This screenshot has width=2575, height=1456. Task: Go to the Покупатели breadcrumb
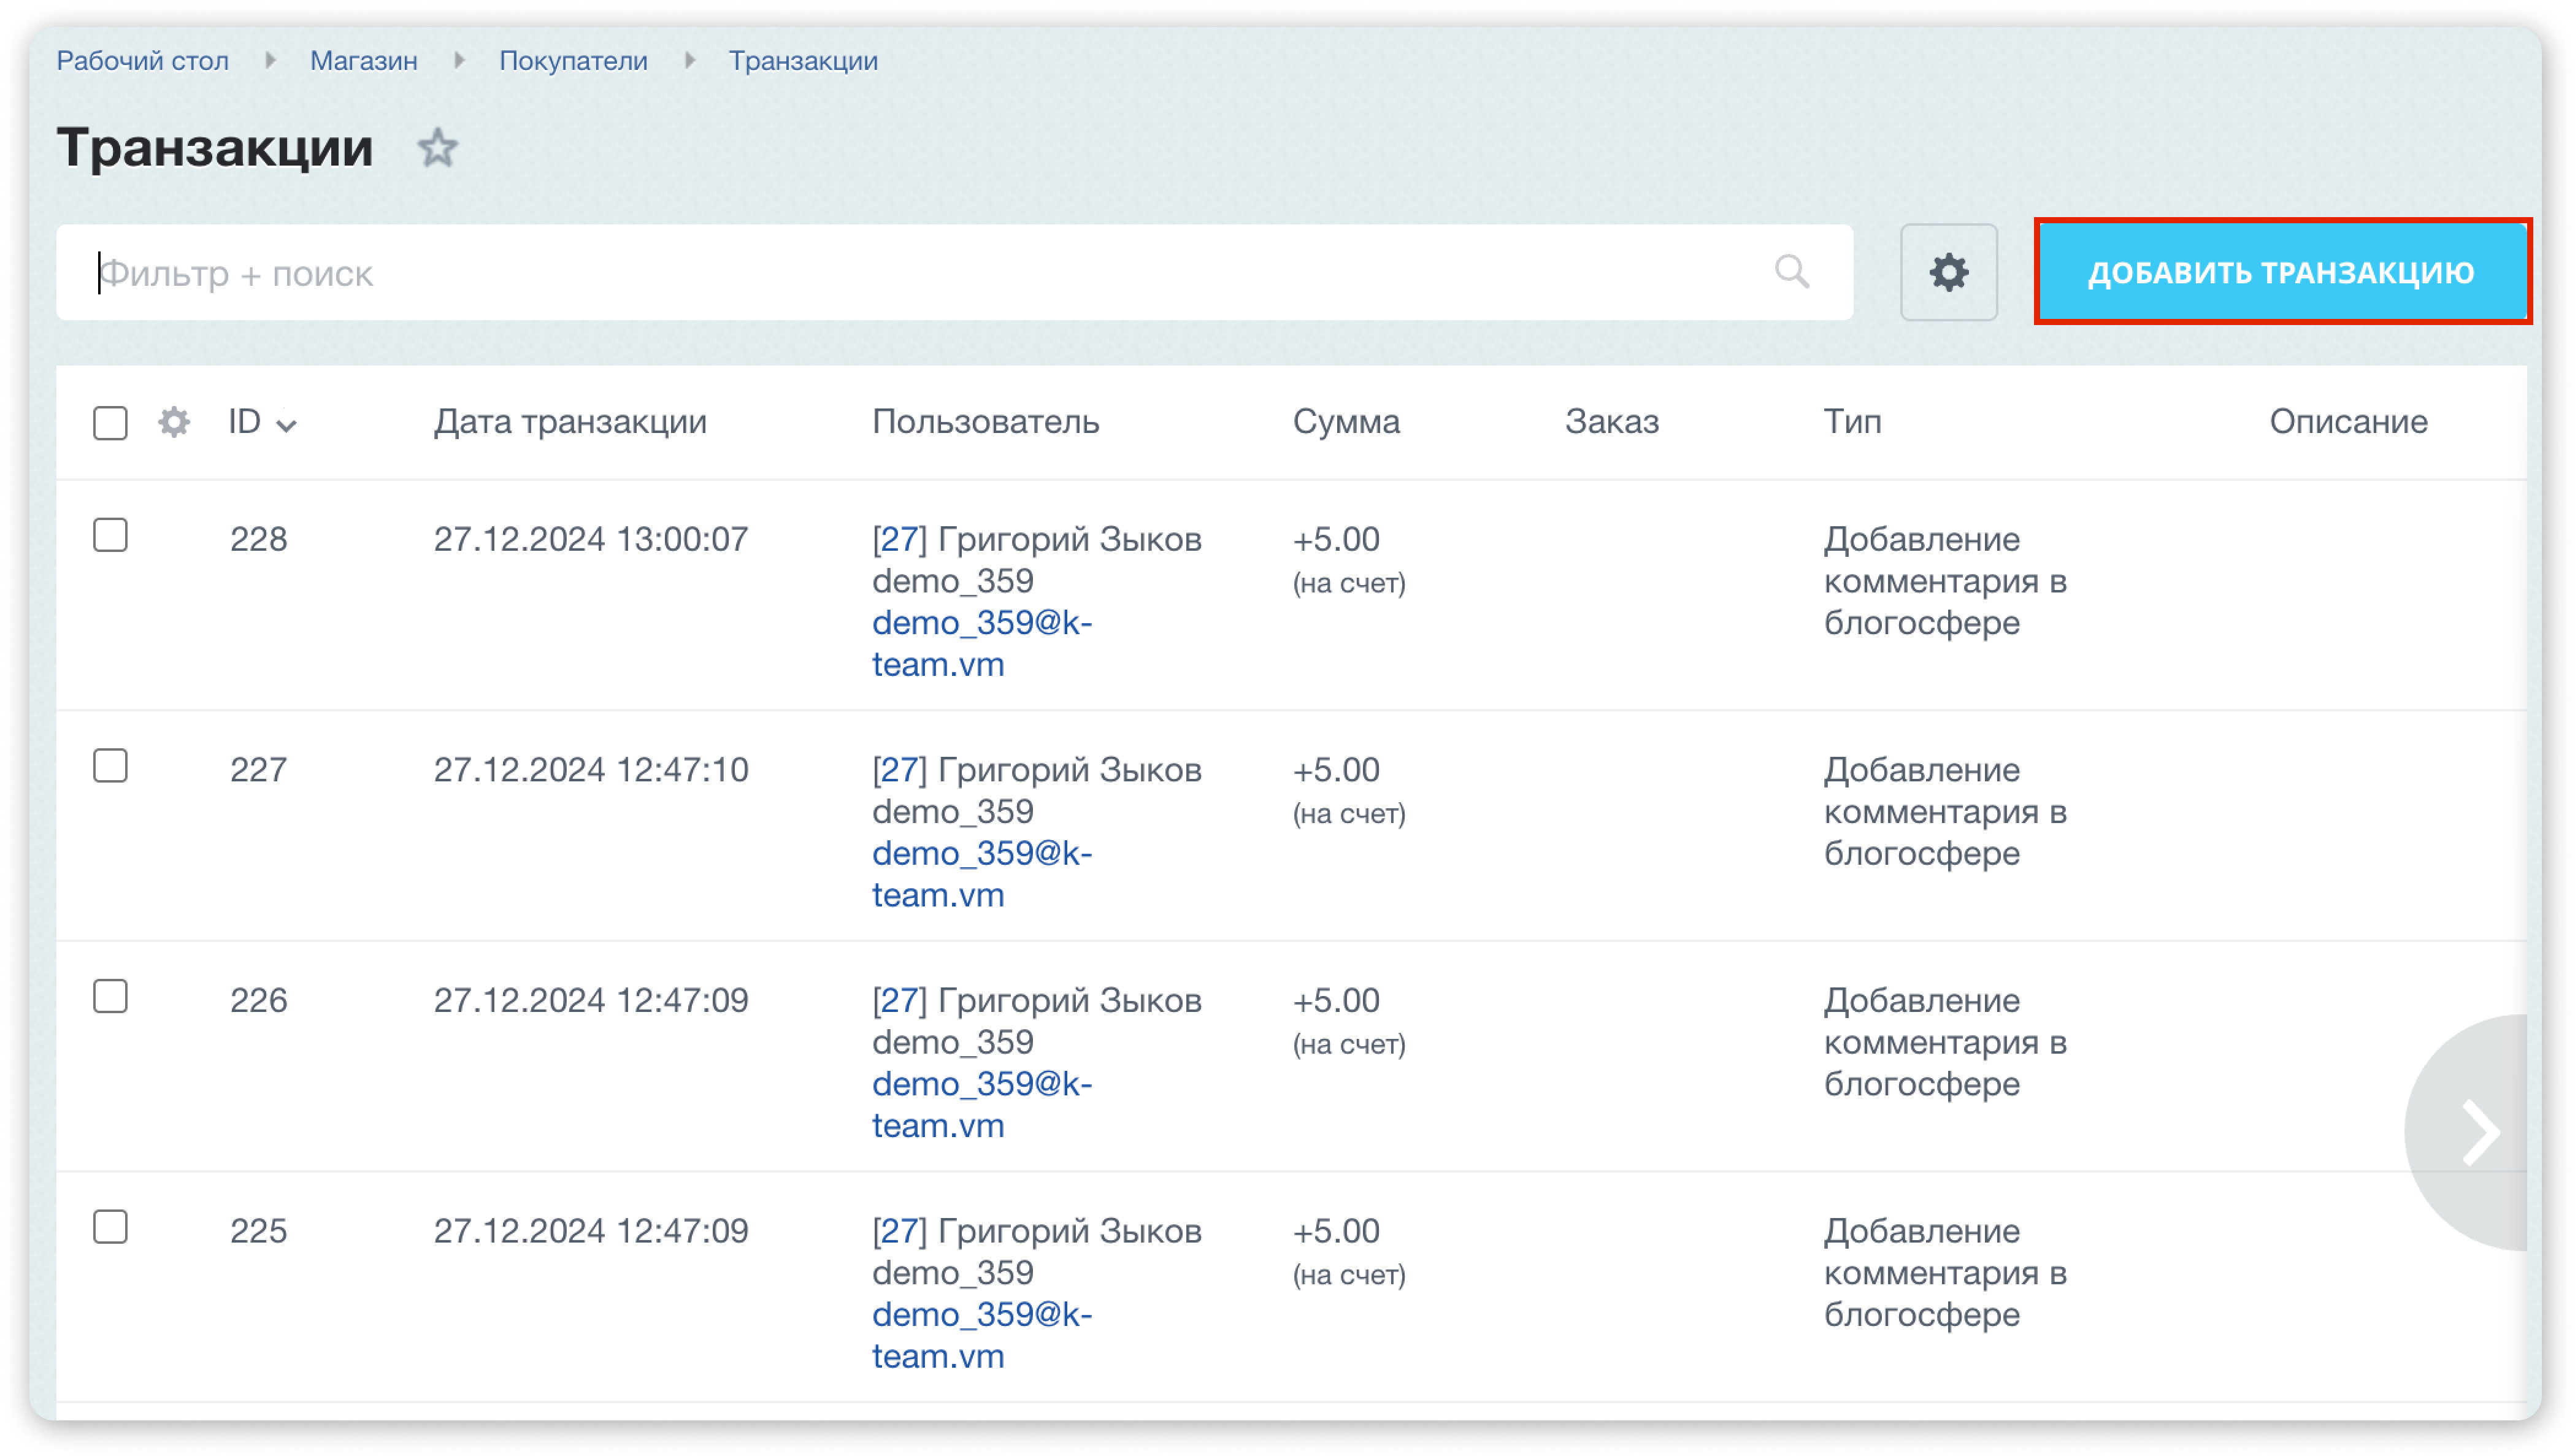pos(573,61)
